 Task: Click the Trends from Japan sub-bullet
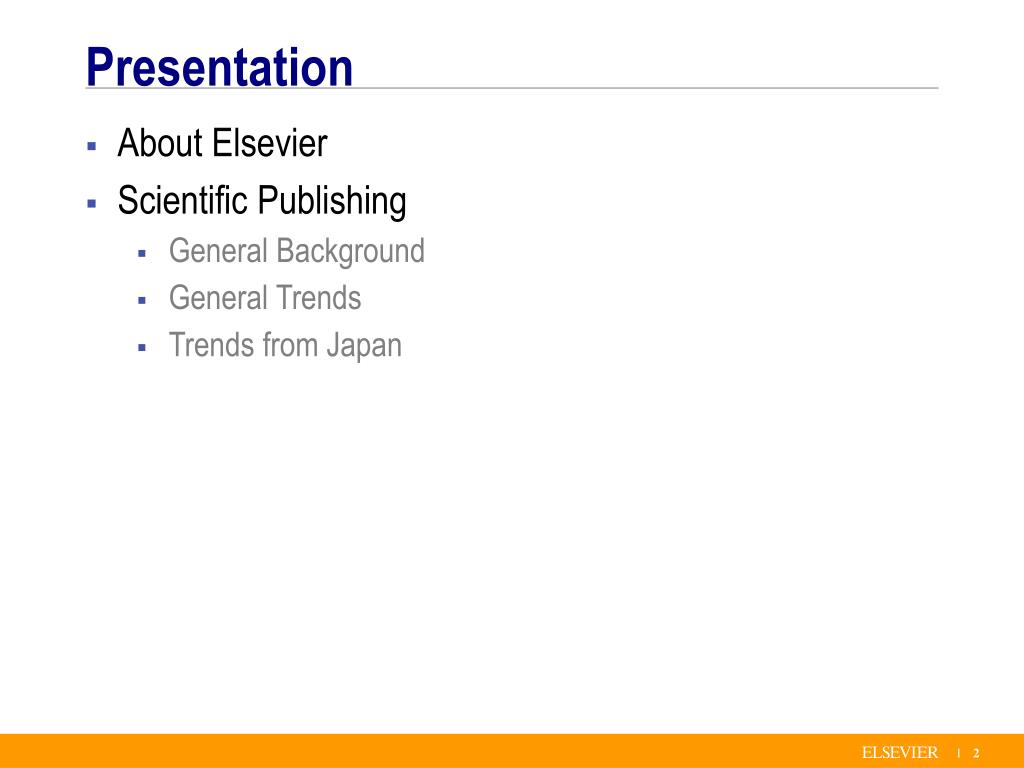285,345
